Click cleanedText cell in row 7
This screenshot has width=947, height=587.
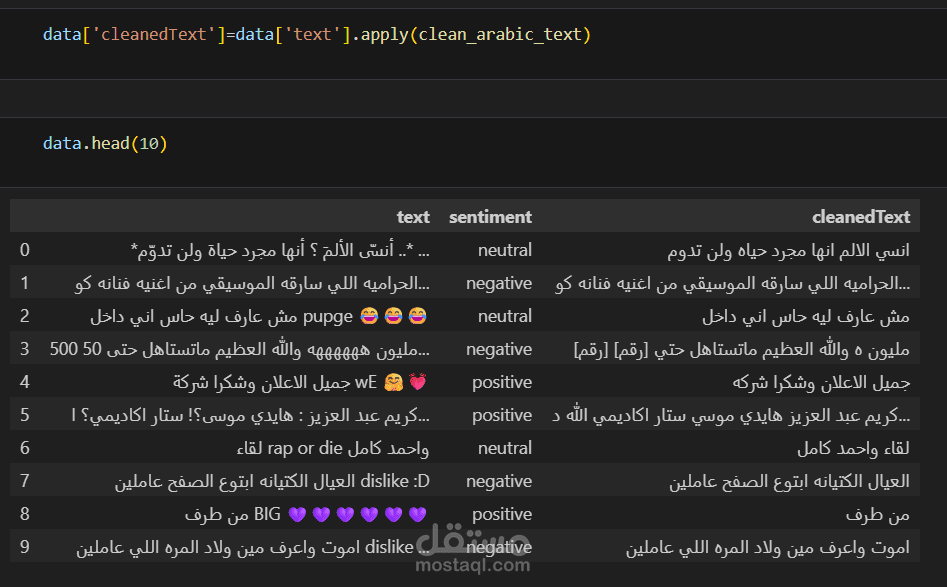tap(789, 481)
